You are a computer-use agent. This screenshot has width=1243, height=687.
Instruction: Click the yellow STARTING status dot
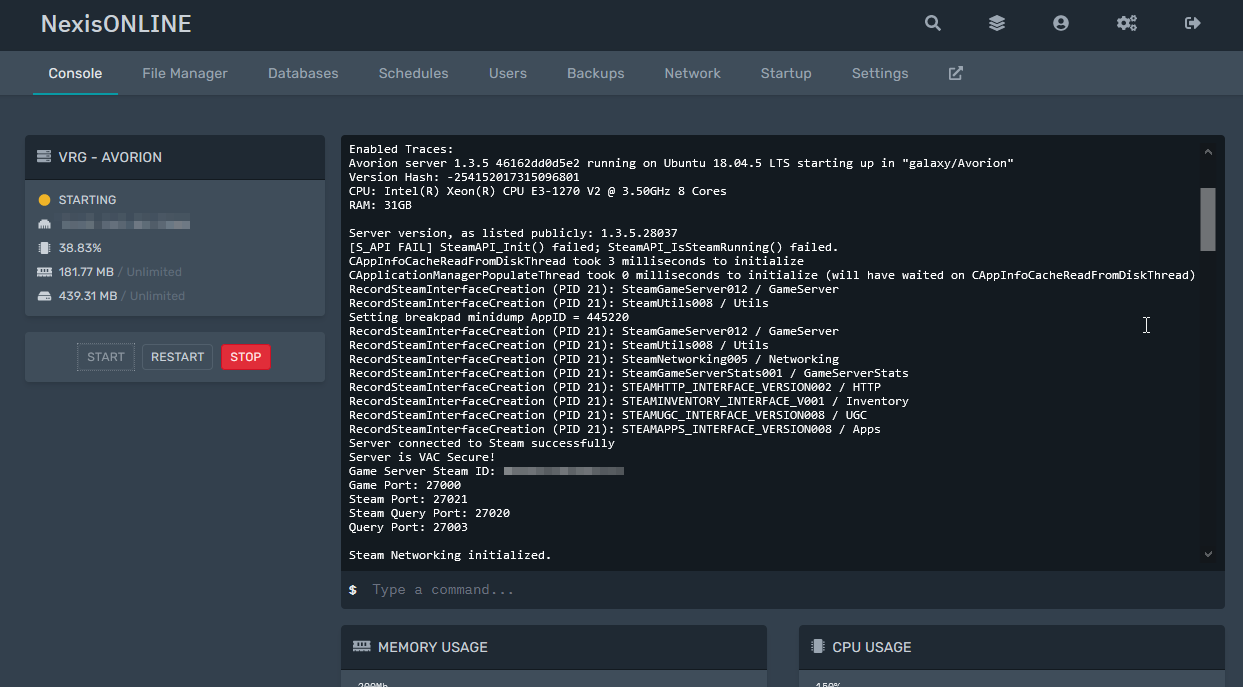point(44,200)
